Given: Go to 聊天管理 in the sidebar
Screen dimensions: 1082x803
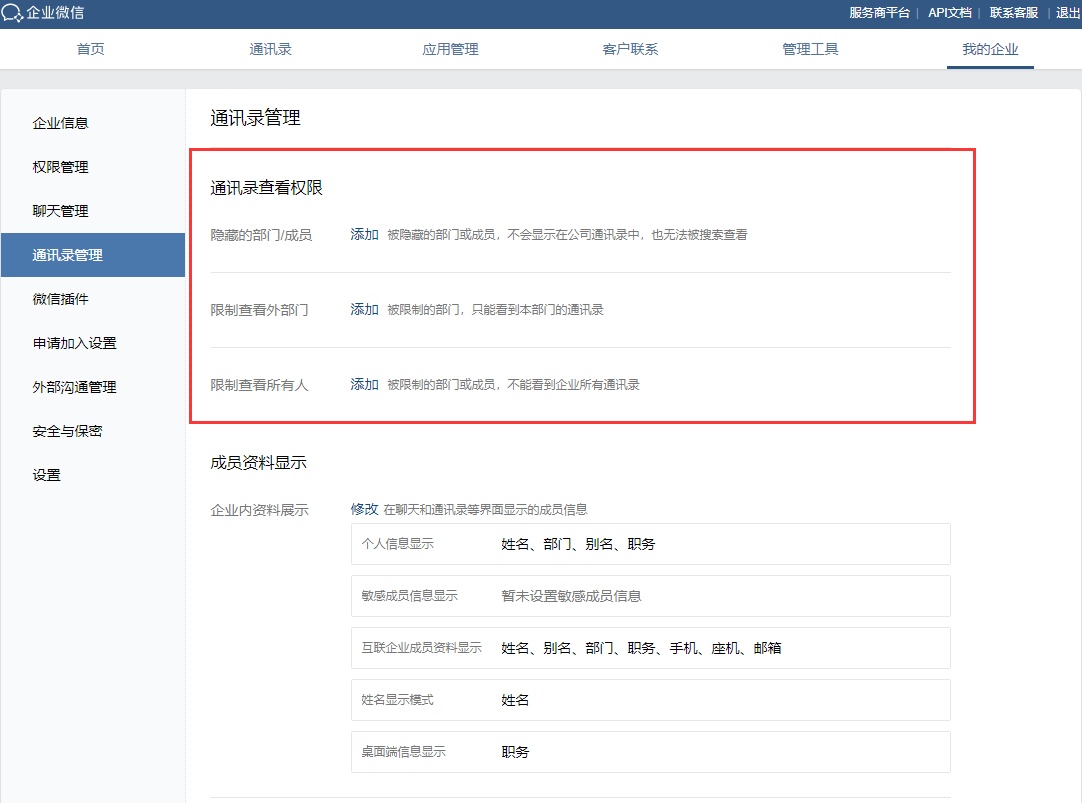Looking at the screenshot, I should 61,211.
